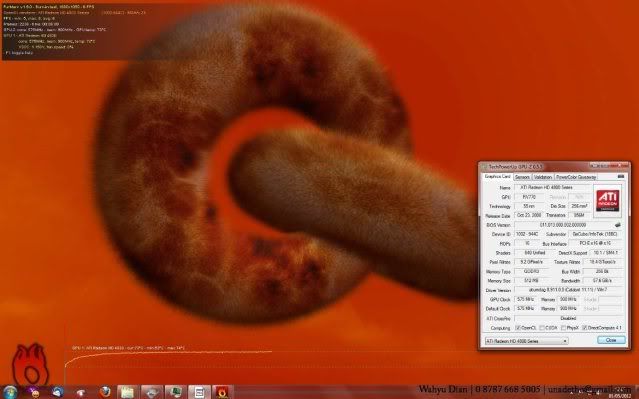
Task: Click the Subvendor value field
Action: (596, 234)
